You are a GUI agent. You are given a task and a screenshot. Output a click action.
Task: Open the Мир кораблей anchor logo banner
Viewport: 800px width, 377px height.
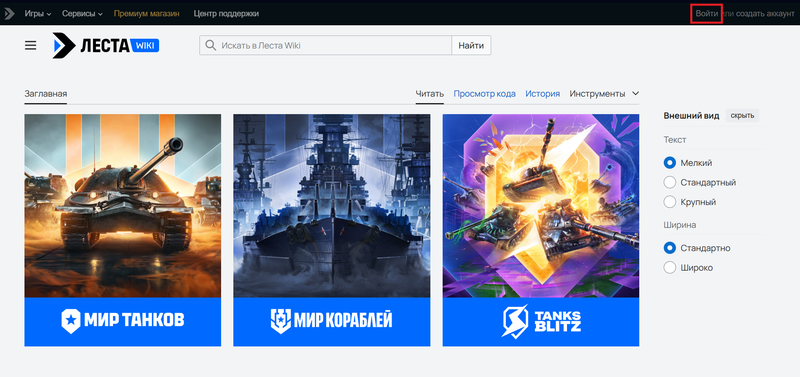(332, 322)
